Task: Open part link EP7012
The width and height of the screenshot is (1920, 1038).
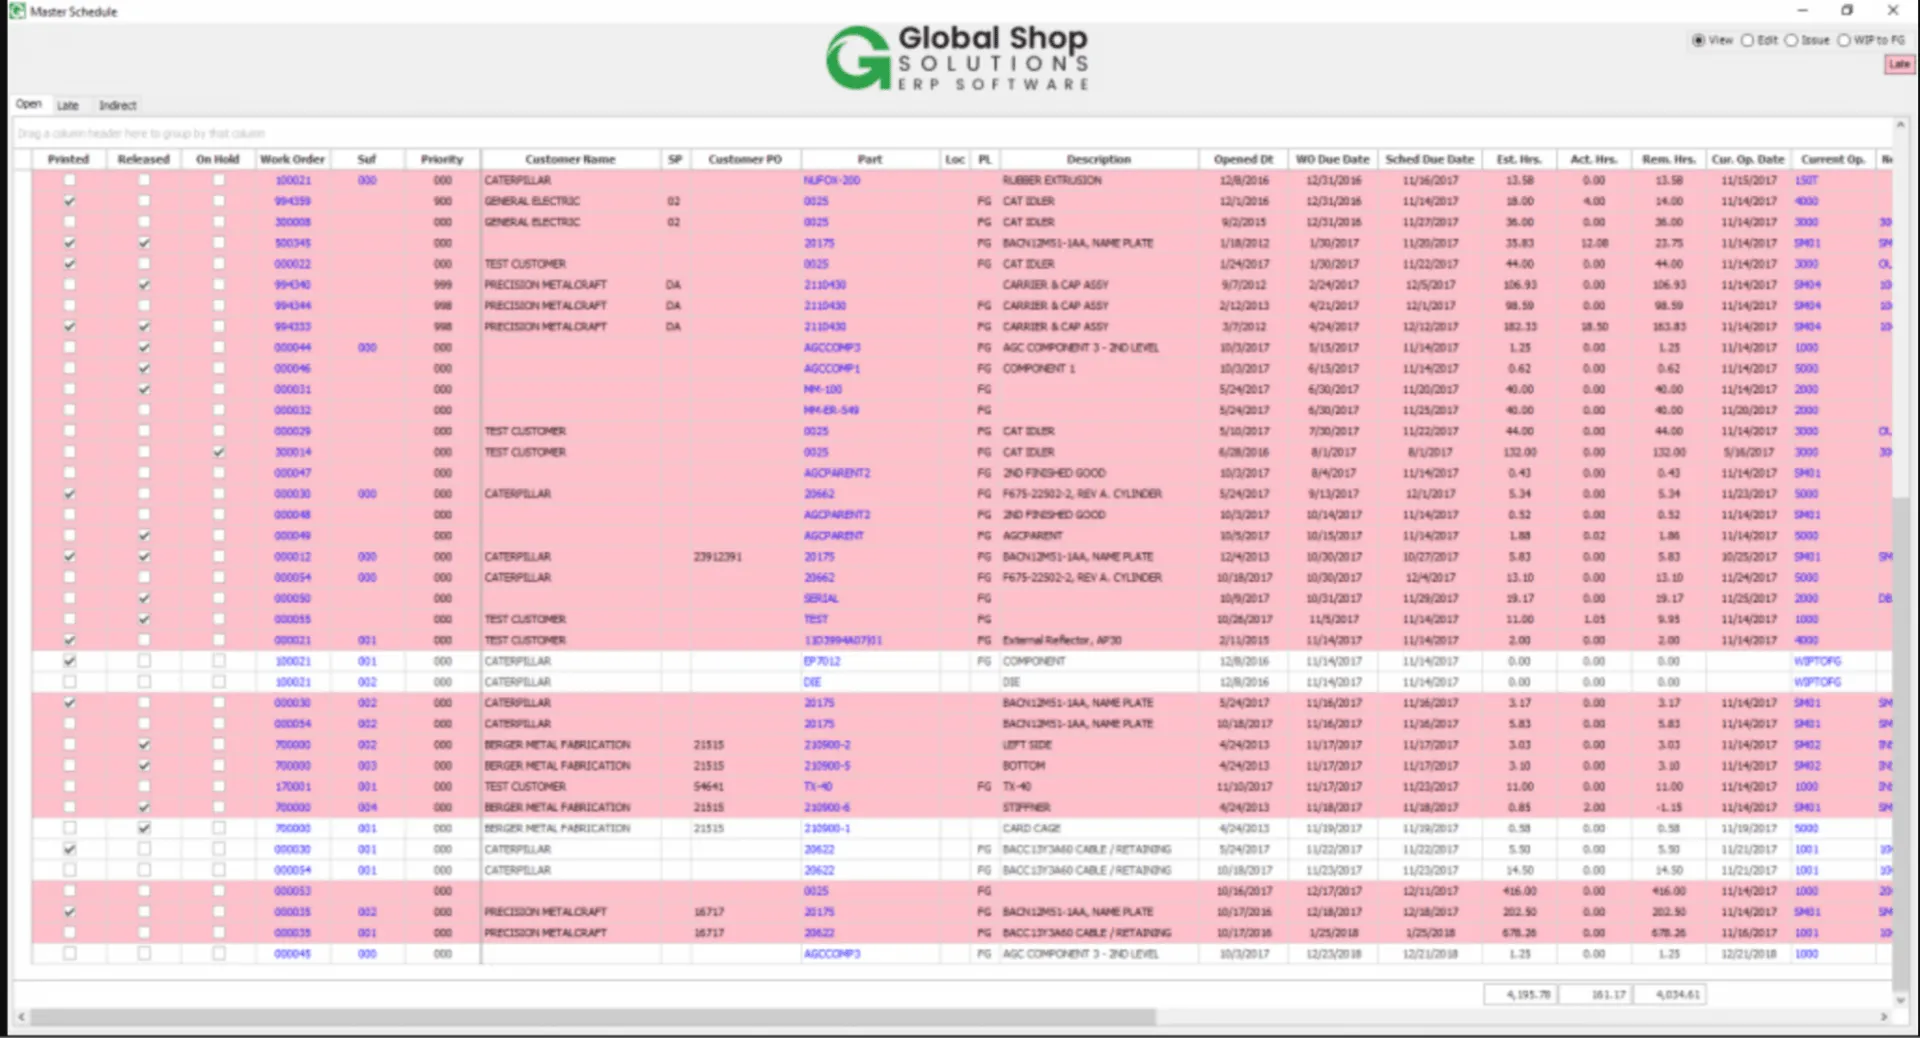Action: [x=822, y=661]
